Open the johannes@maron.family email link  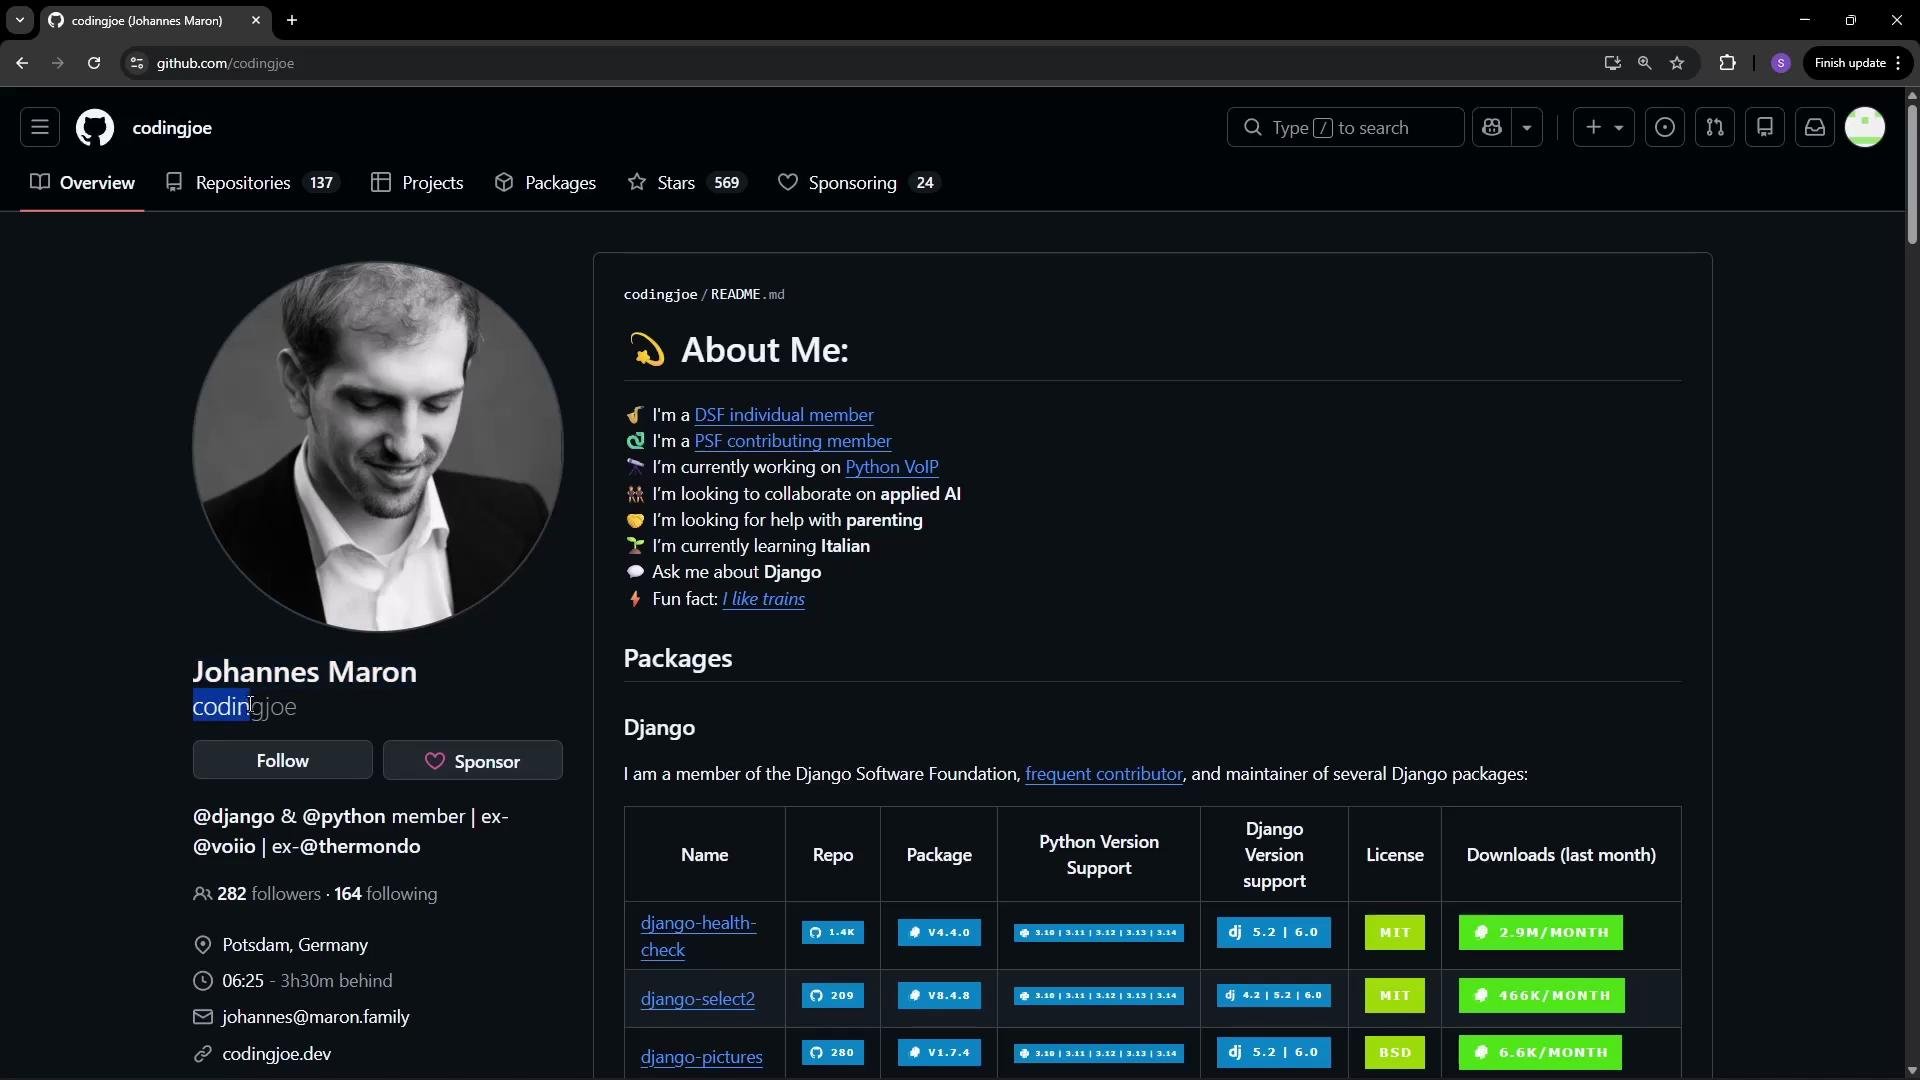[316, 1017]
